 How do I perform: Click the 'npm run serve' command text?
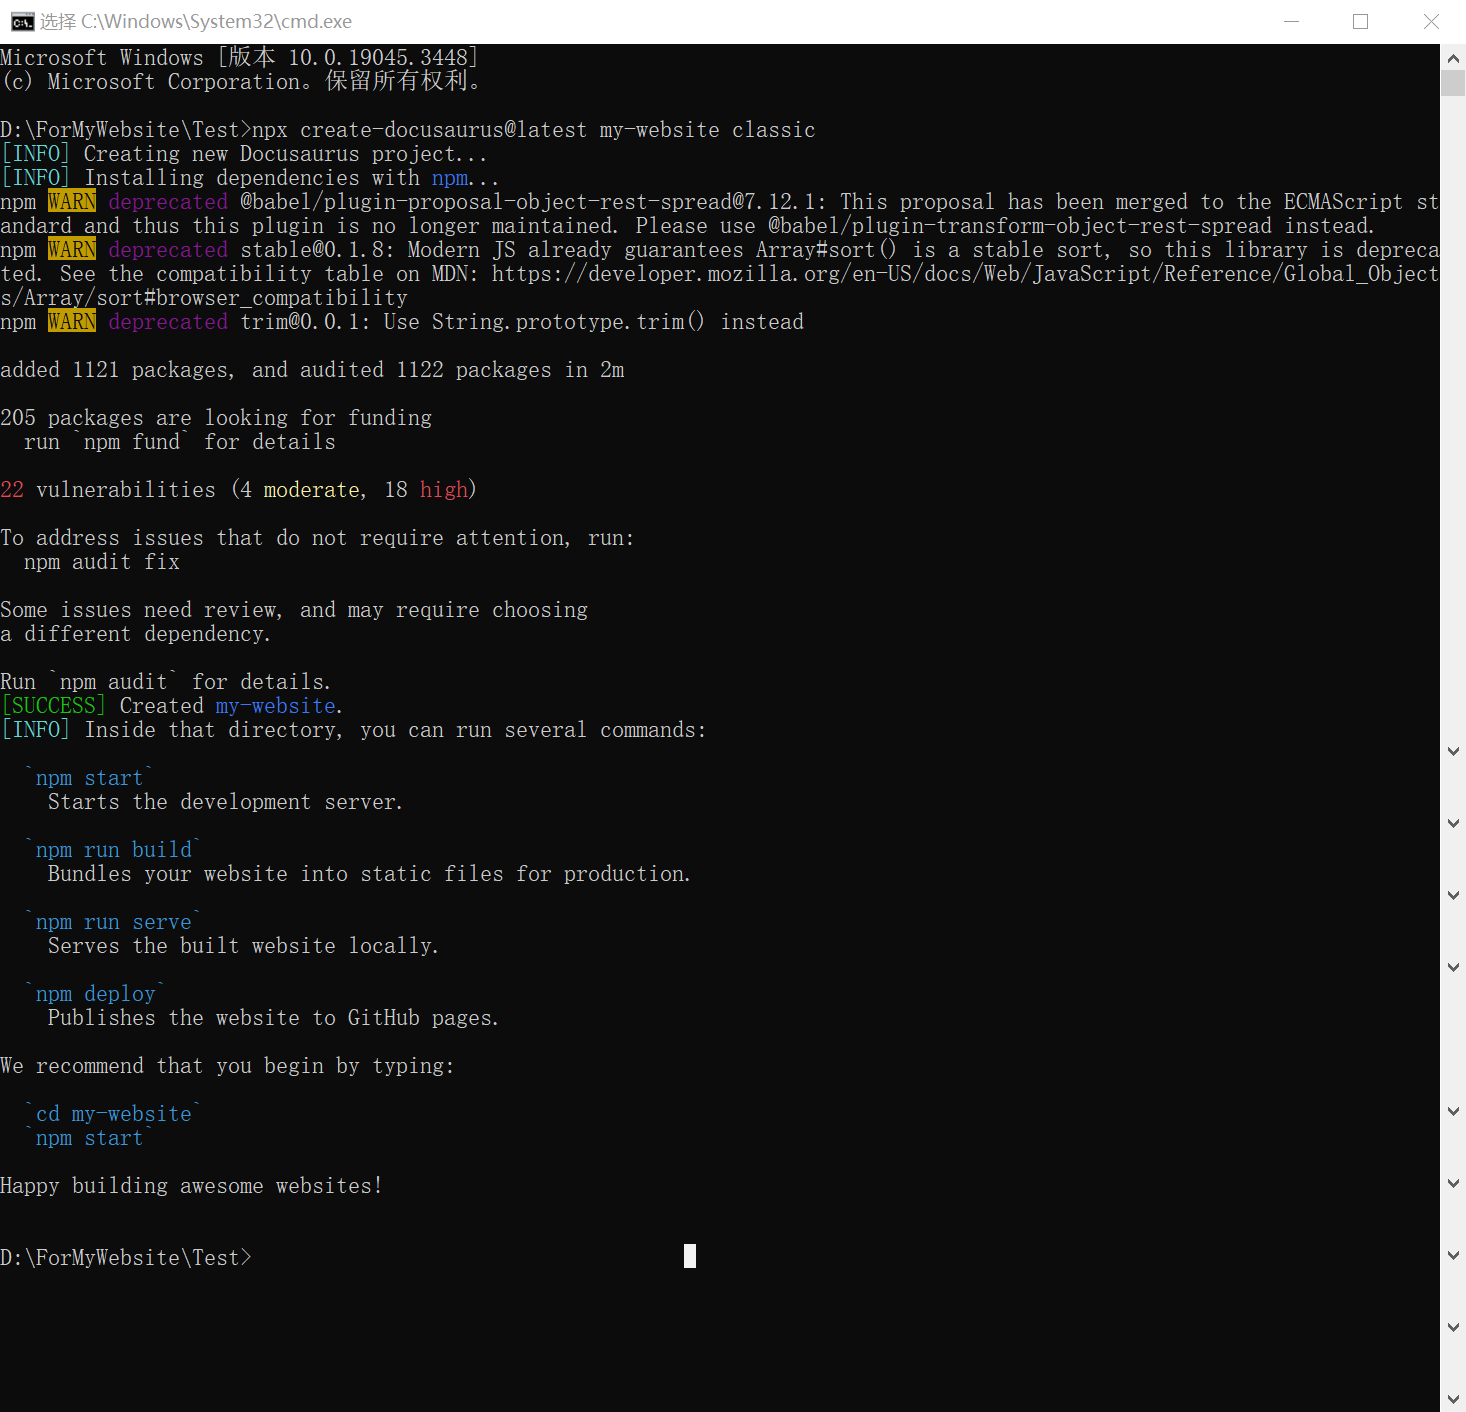point(114,922)
